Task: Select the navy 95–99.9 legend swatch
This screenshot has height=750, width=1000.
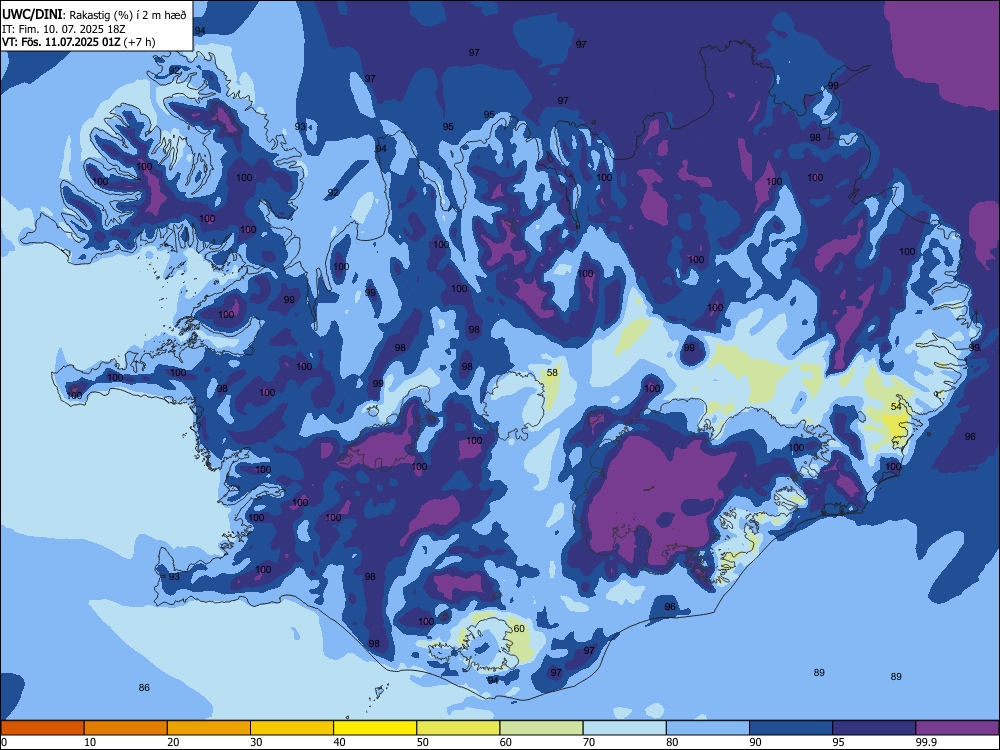Action: (x=874, y=728)
